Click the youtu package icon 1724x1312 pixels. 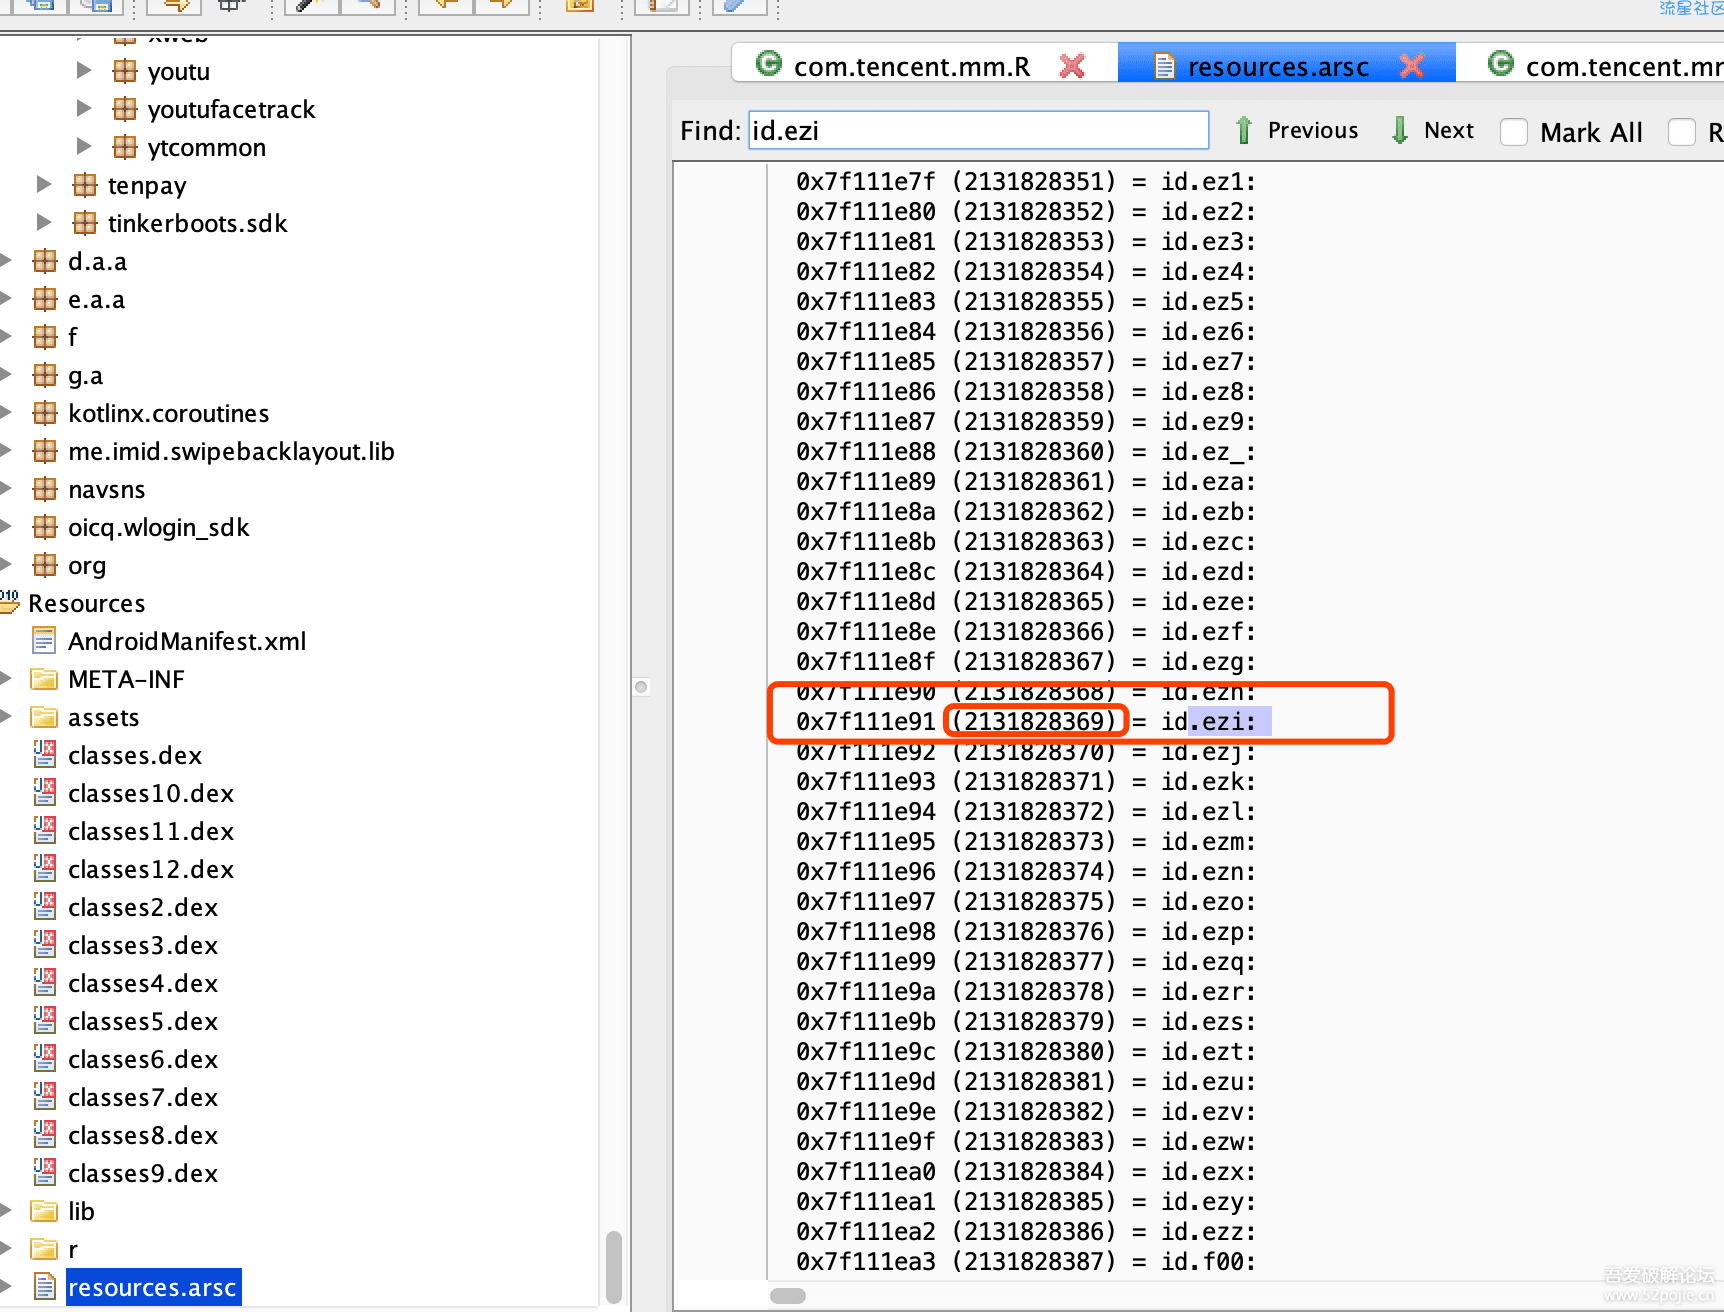click(x=124, y=71)
